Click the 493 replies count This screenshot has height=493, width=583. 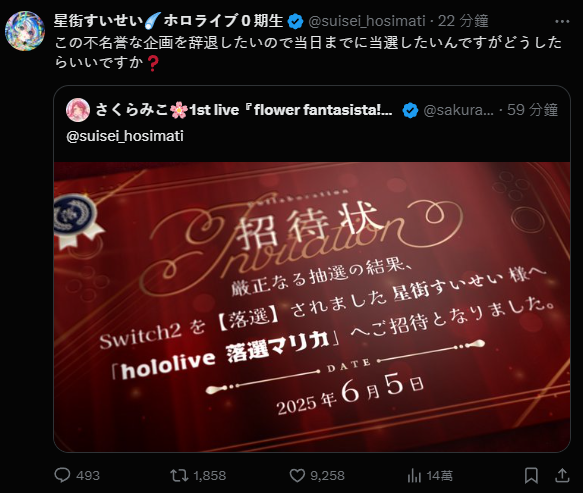pos(88,476)
